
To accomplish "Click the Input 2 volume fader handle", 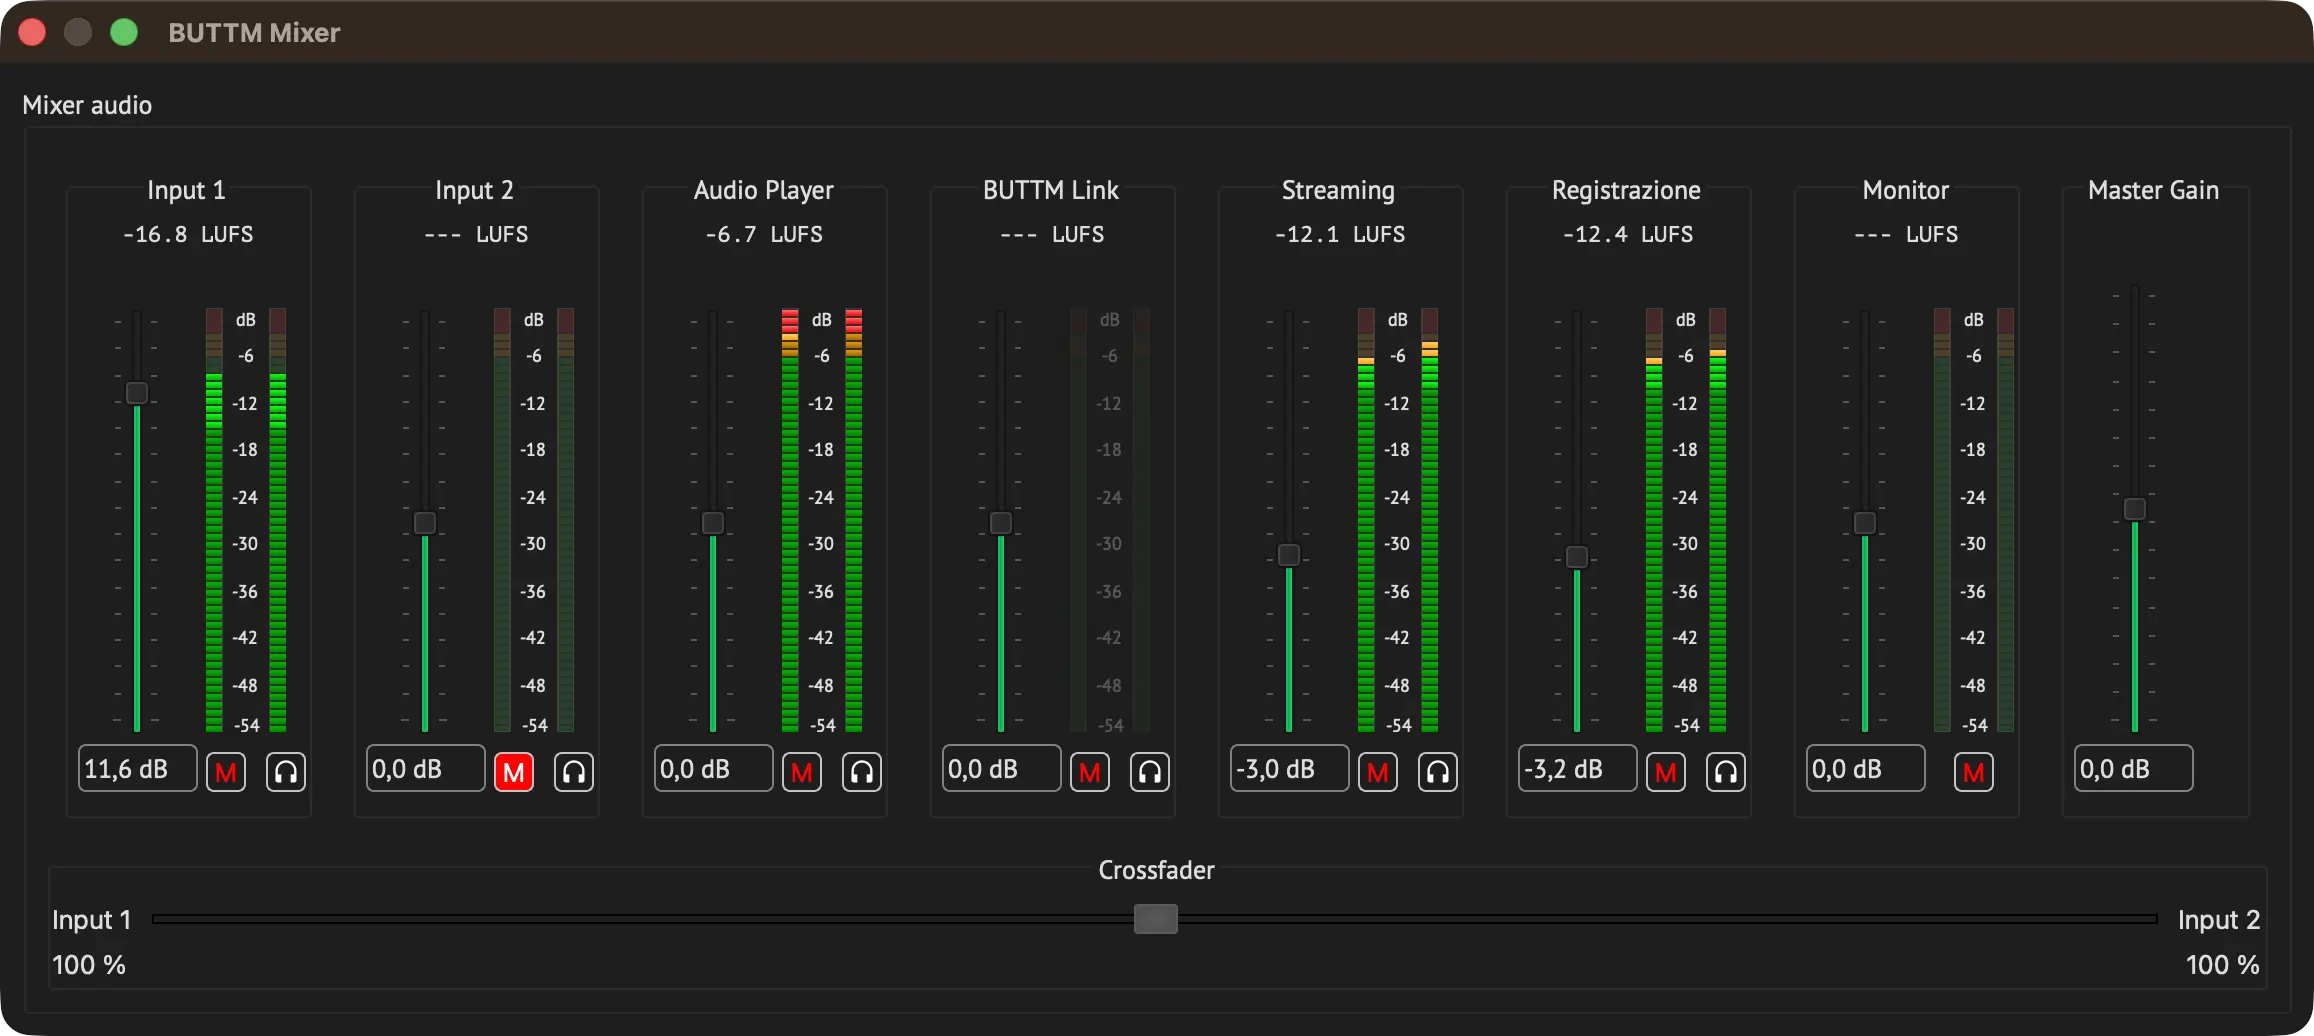I will click(x=425, y=523).
